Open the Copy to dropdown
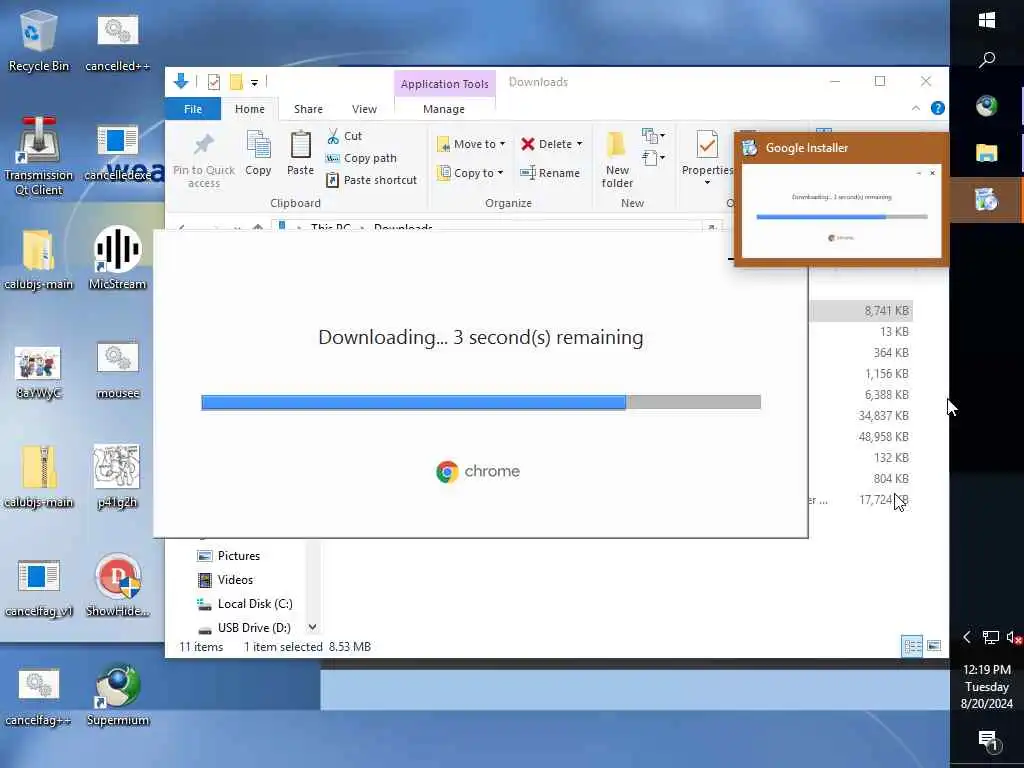Image resolution: width=1024 pixels, height=768 pixels. (471, 172)
